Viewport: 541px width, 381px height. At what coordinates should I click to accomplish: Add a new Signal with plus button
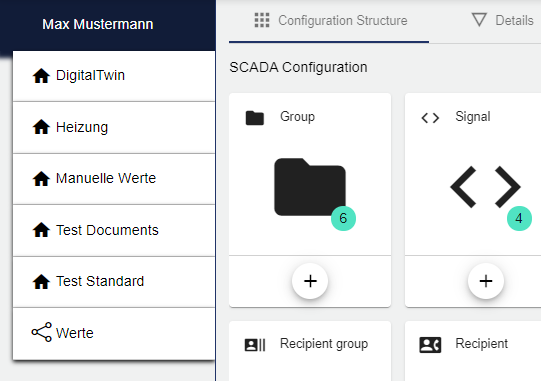coord(486,281)
